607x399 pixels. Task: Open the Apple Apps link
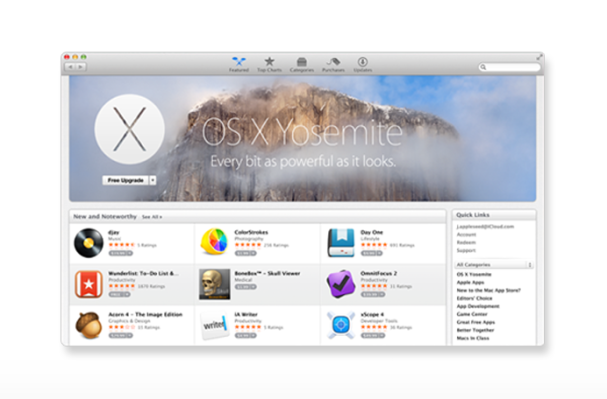tap(470, 283)
